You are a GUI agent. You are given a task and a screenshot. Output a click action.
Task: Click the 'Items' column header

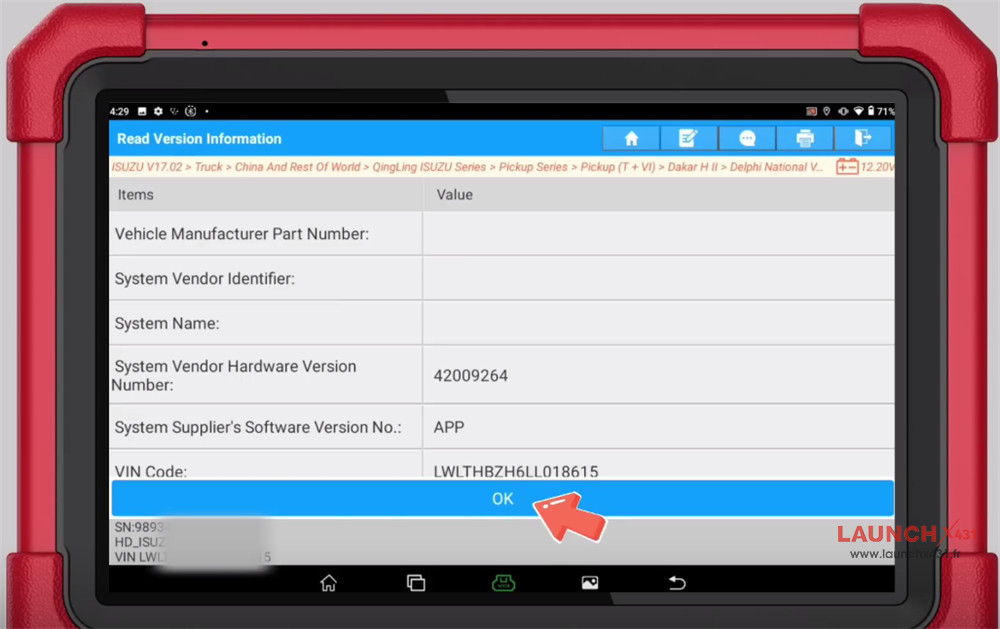(x=136, y=195)
